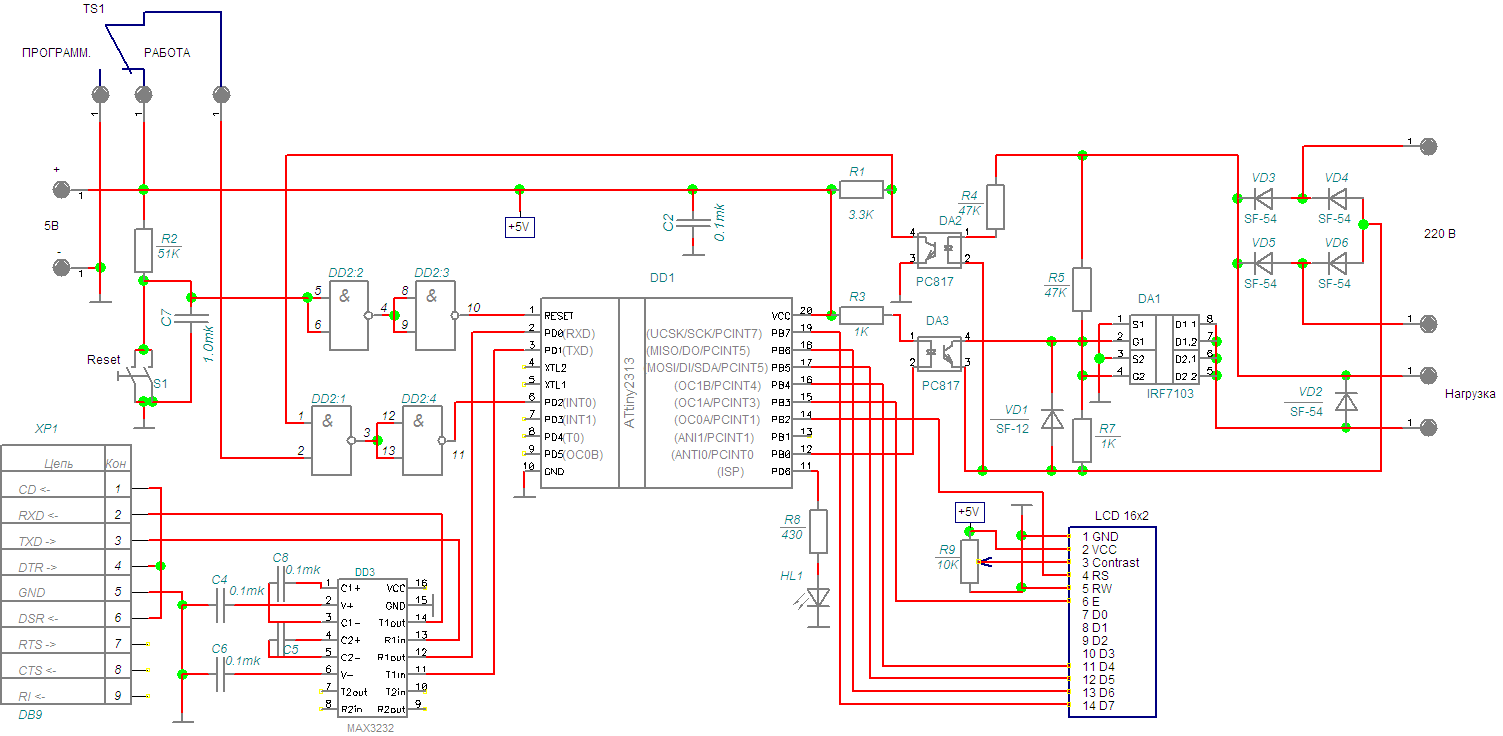Viewport: 1503px width, 736px height.
Task: Select diode VD5 symbol in bridge
Action: pyautogui.click(x=1264, y=263)
